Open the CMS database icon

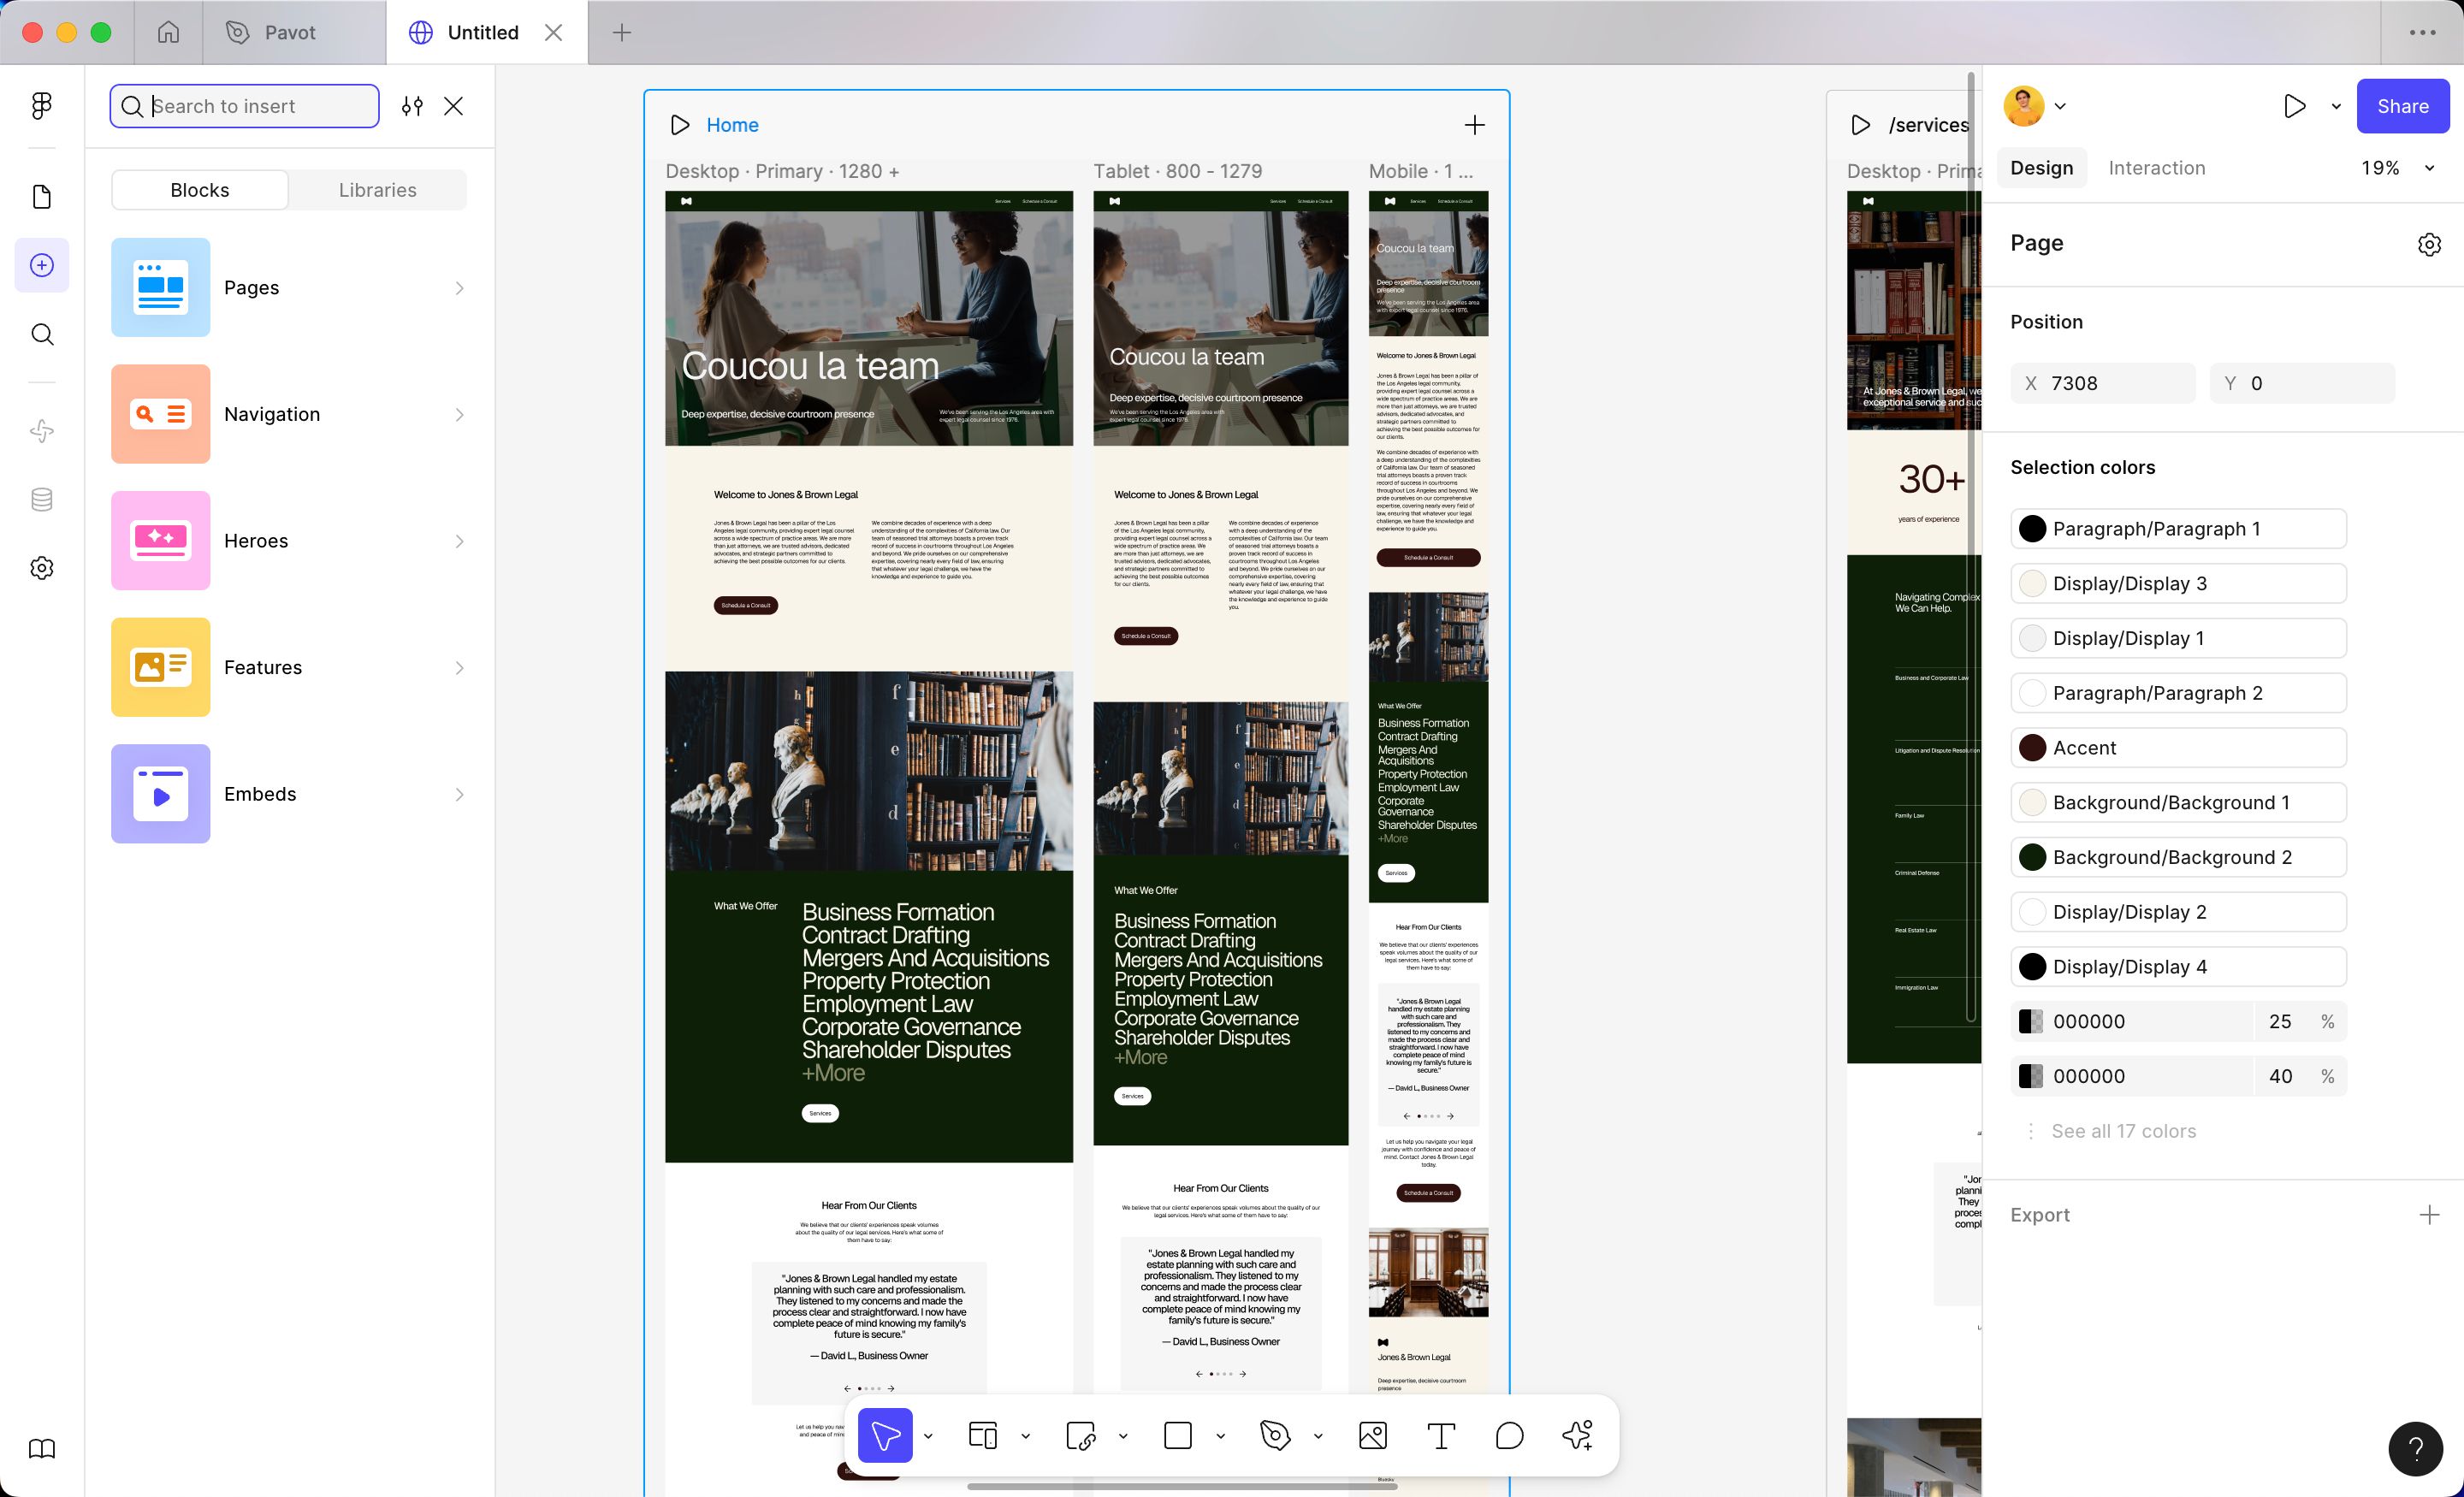[x=42, y=500]
